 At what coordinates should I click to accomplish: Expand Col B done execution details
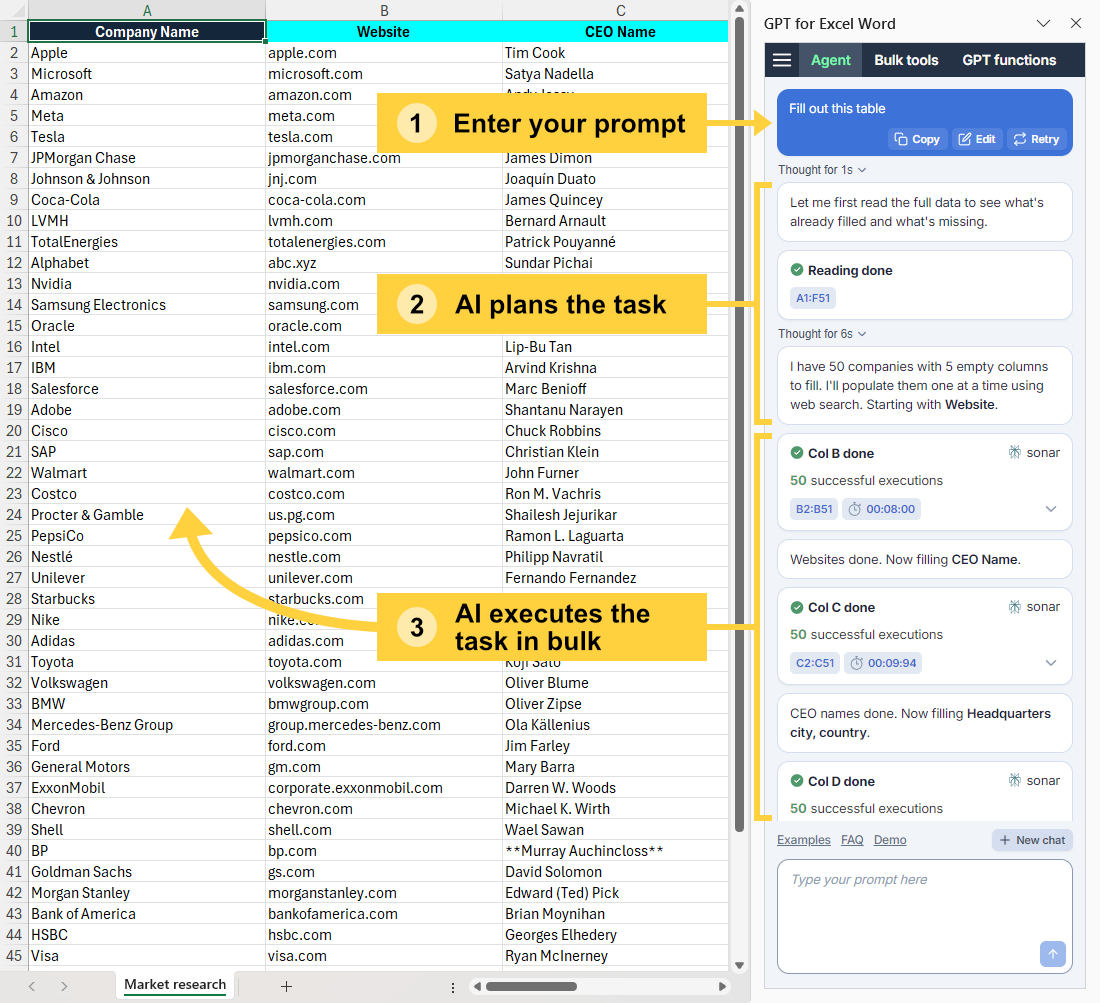point(1050,509)
